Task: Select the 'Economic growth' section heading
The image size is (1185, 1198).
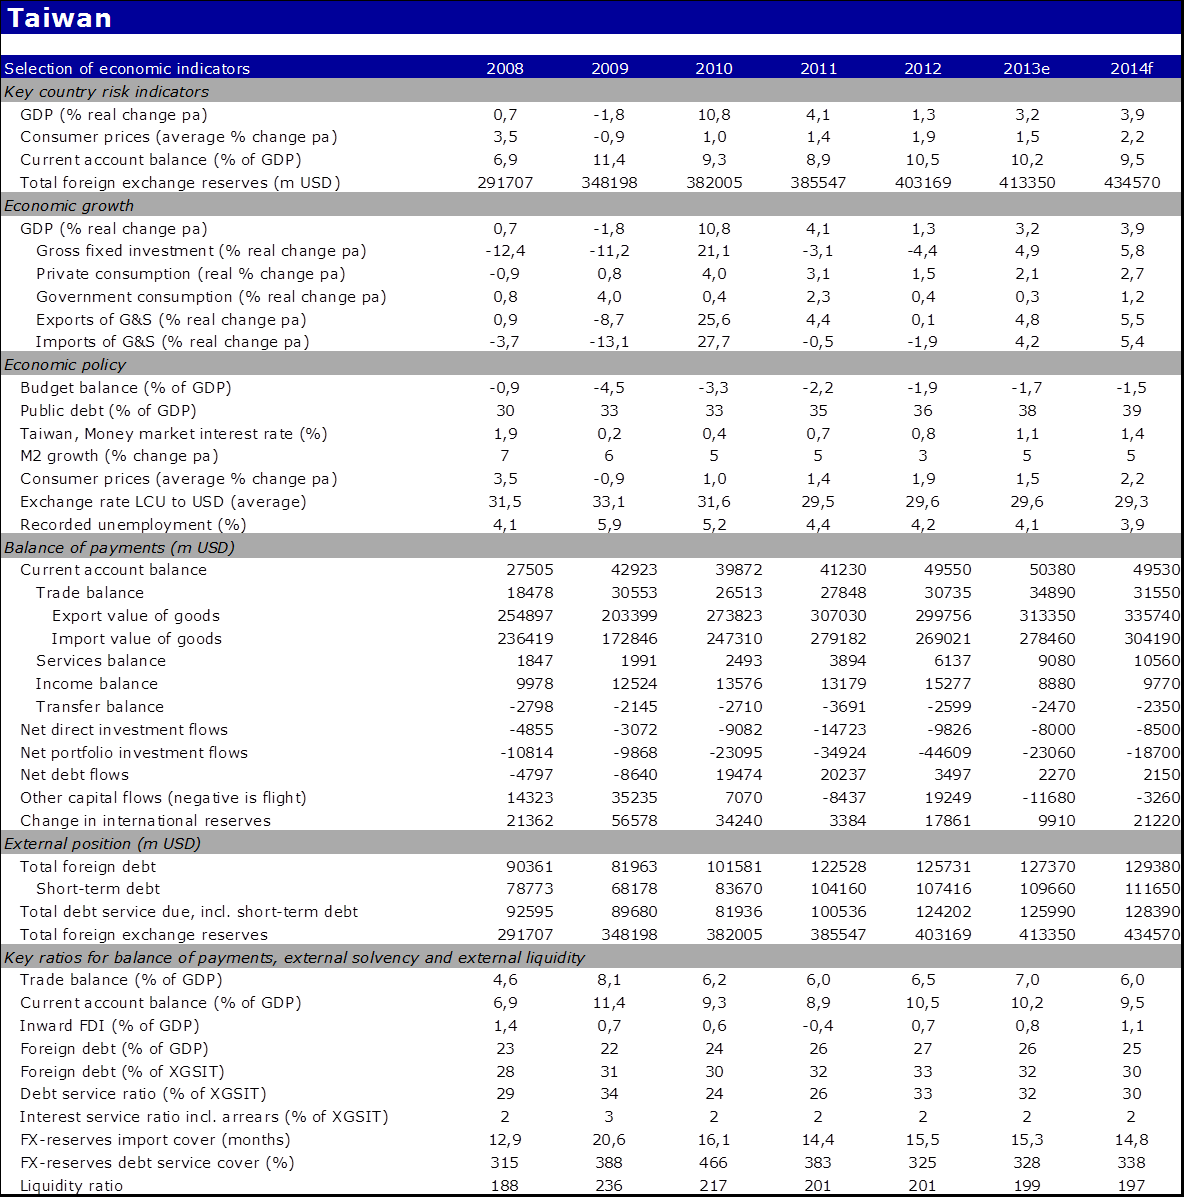Action: (69, 206)
